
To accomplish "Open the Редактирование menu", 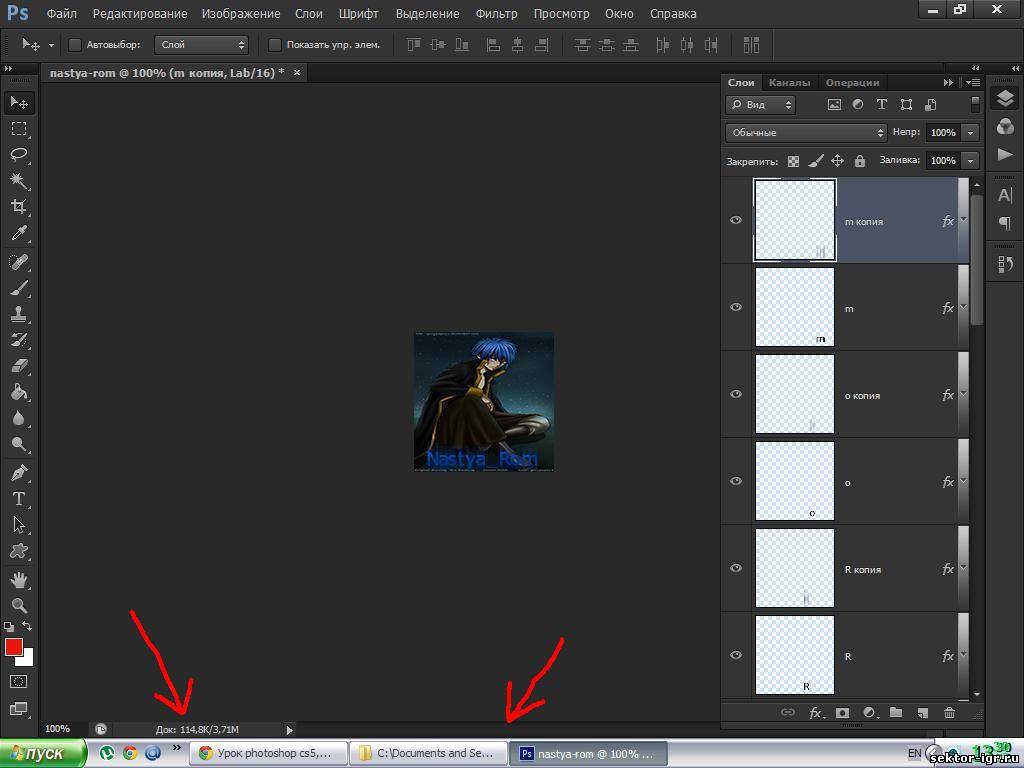I will [x=140, y=13].
